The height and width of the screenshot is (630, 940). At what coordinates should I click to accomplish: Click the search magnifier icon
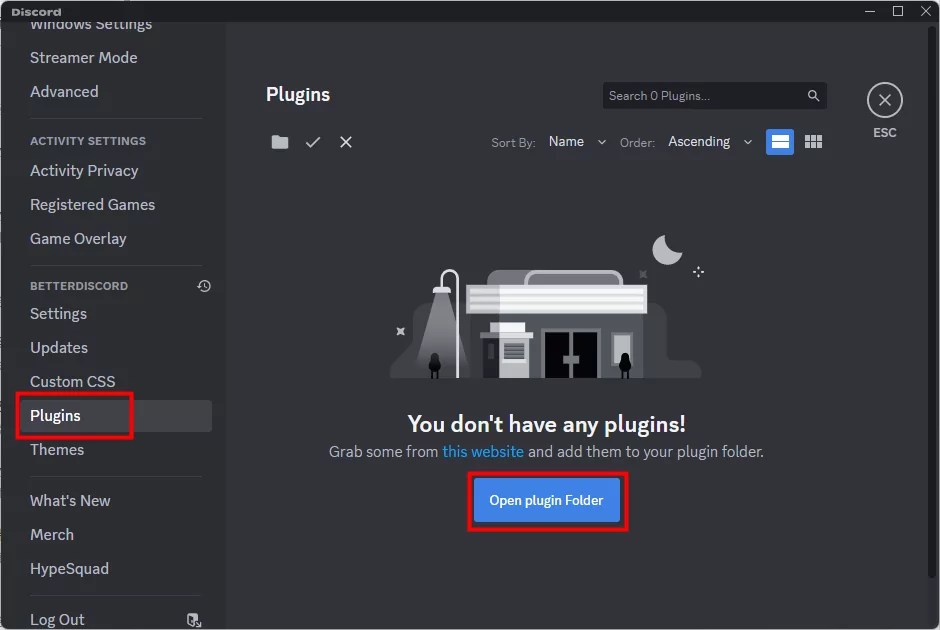click(x=812, y=95)
